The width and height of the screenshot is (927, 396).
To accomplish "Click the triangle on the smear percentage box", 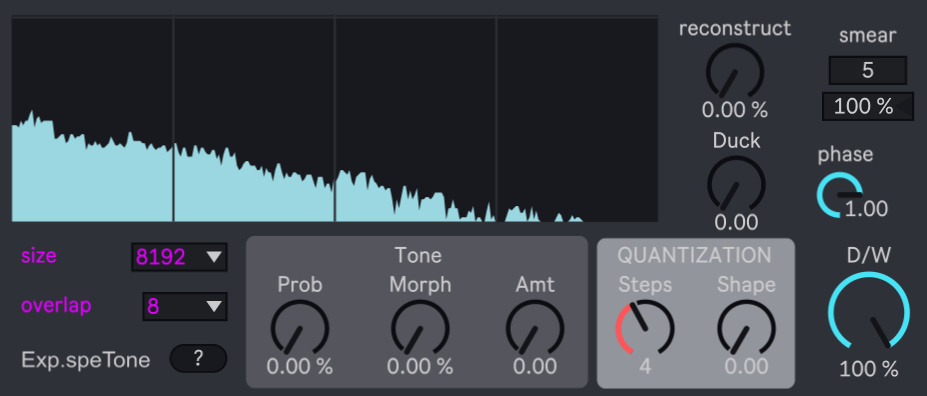I will point(906,106).
